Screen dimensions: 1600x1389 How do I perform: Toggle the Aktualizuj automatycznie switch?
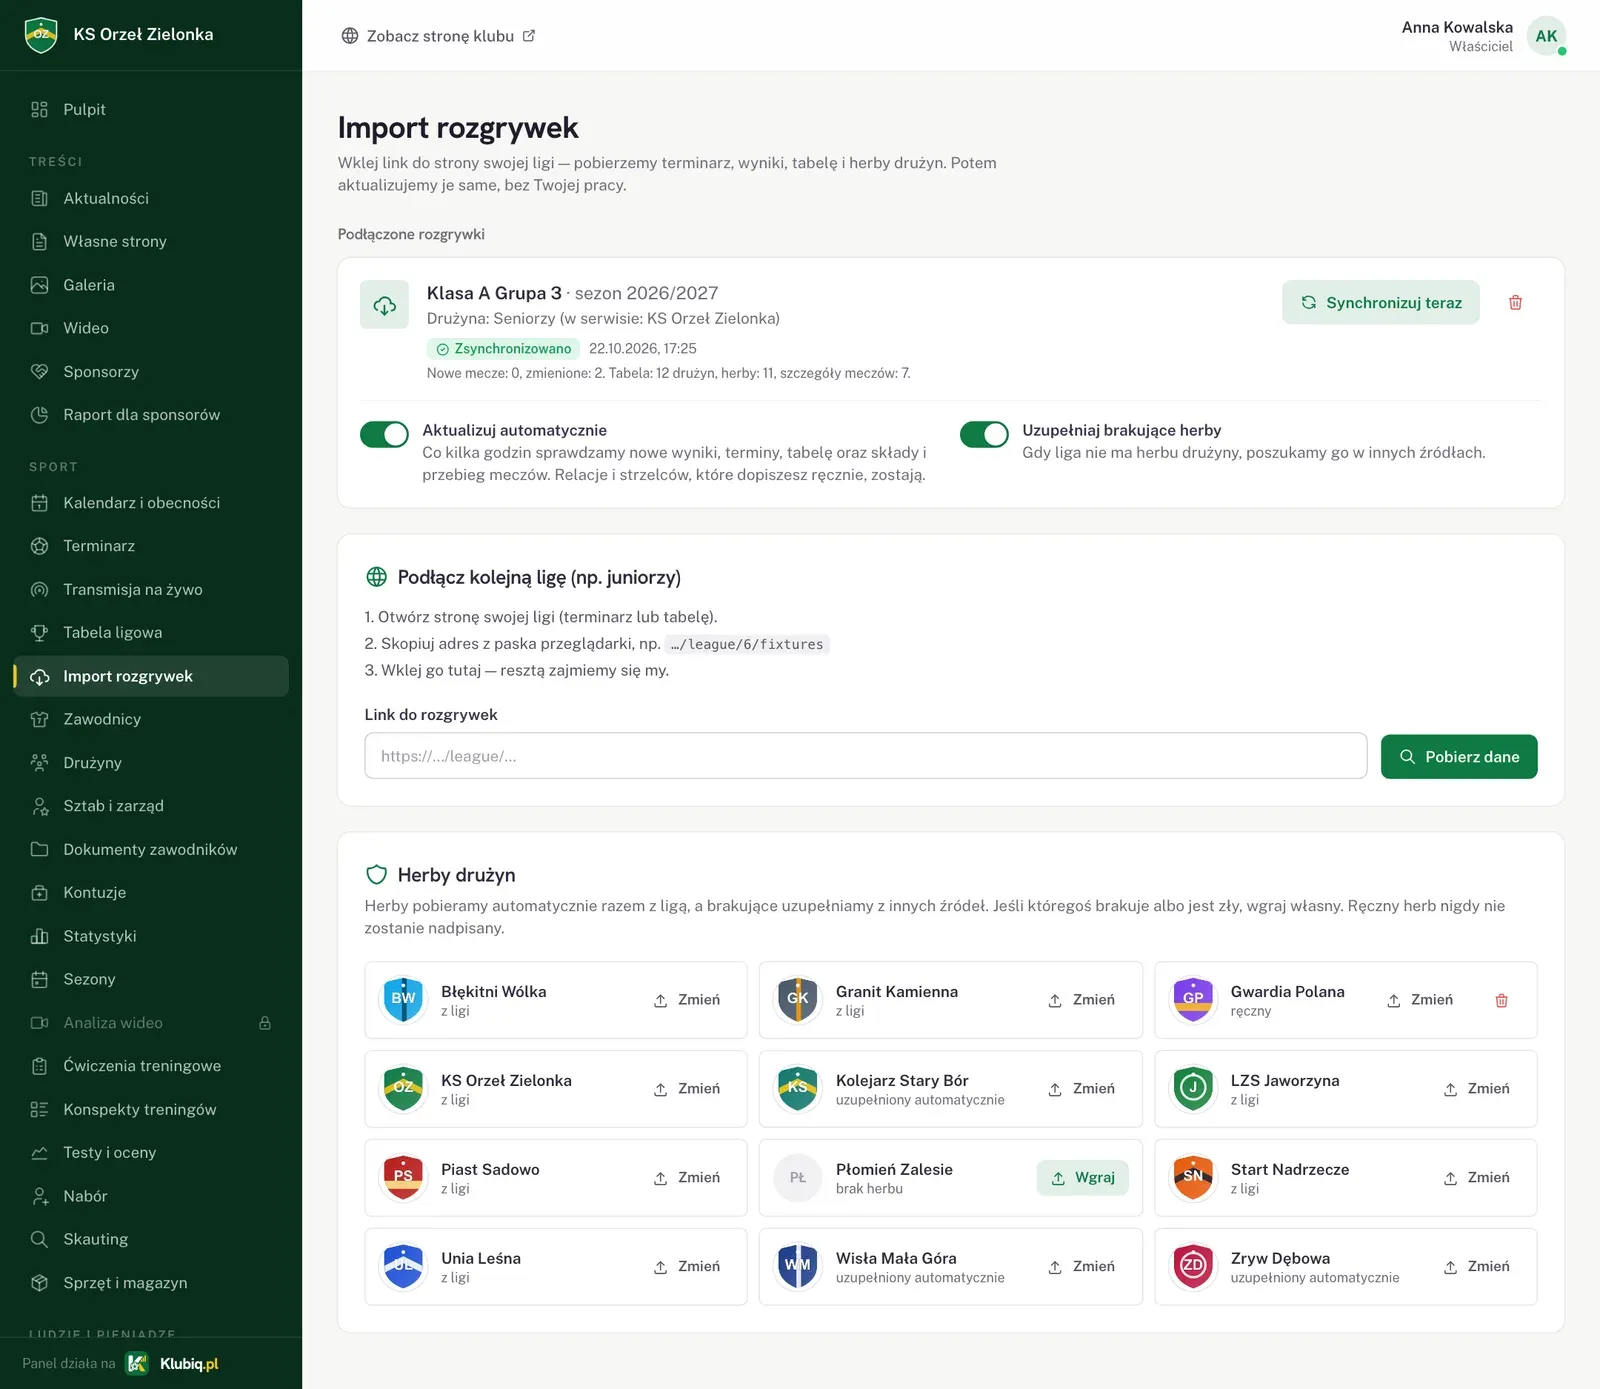pyautogui.click(x=384, y=434)
